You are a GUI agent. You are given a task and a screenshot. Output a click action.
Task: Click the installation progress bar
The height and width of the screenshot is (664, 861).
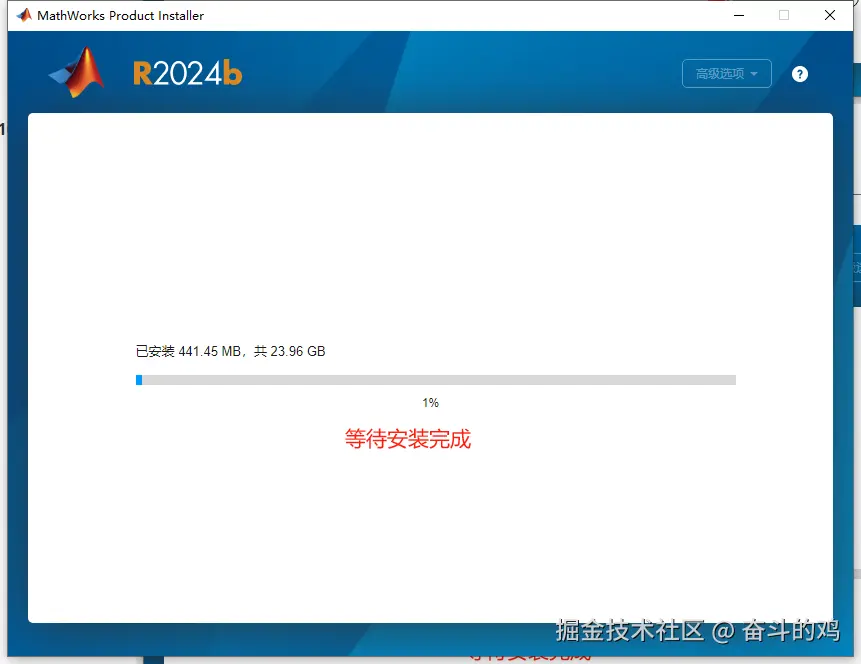435,380
